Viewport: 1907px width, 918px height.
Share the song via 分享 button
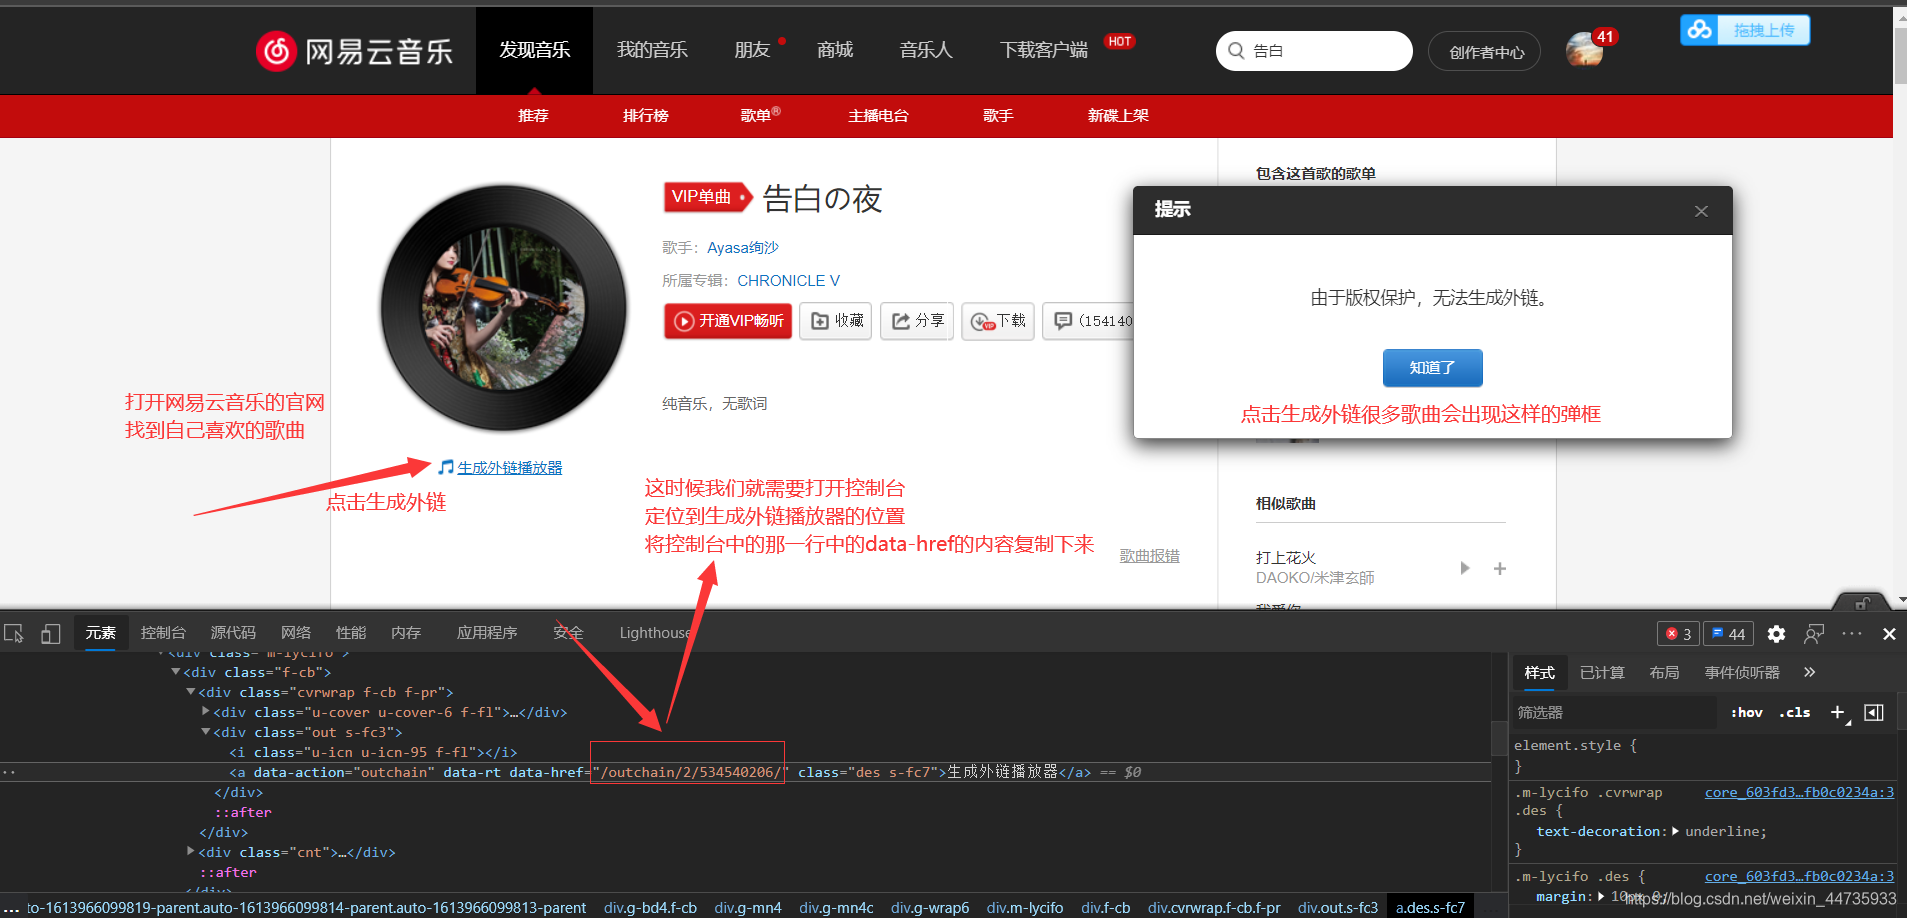pyautogui.click(x=916, y=320)
